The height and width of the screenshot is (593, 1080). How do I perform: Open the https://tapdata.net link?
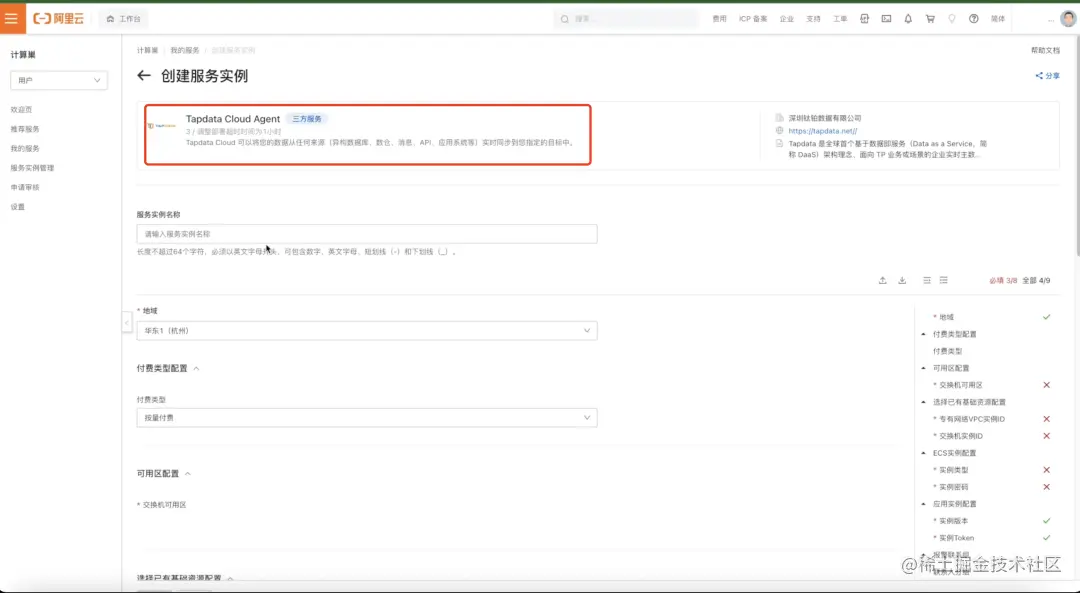click(822, 131)
